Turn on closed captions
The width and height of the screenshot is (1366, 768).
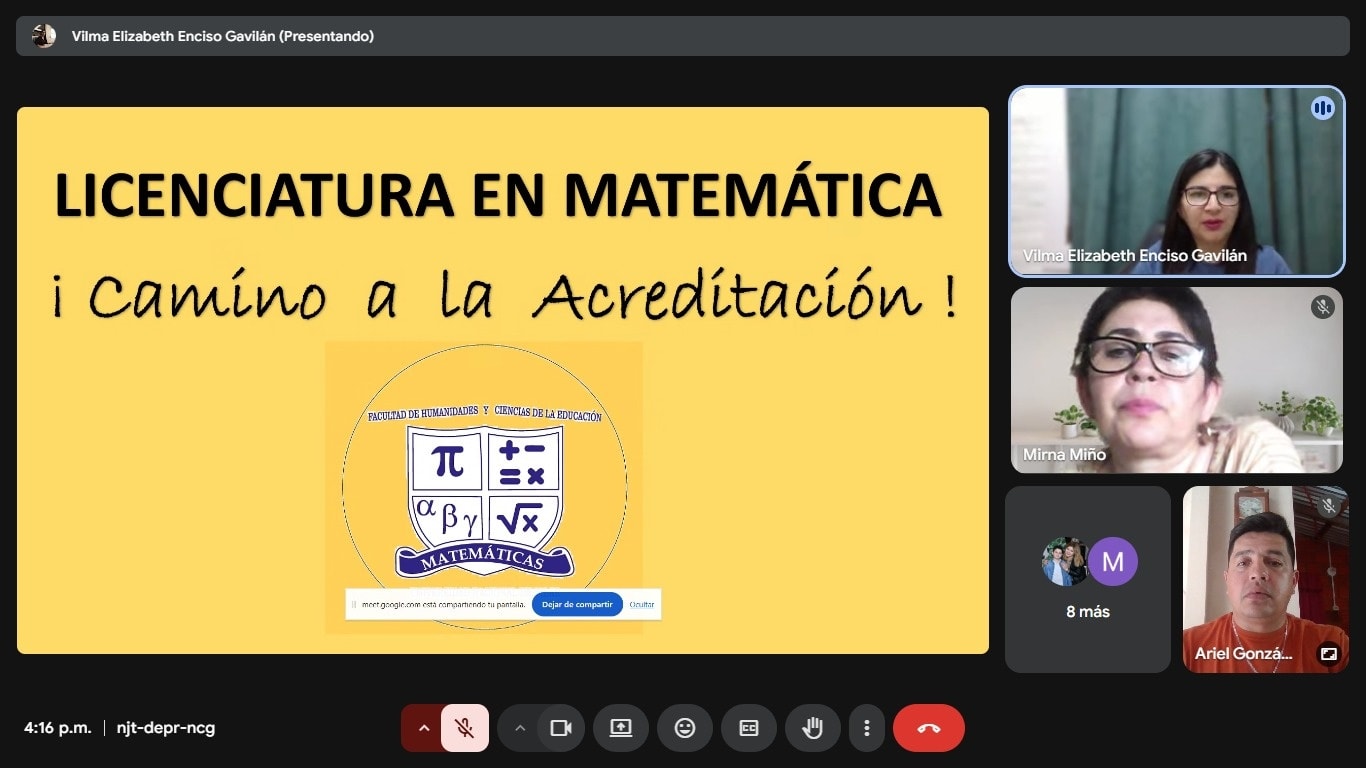point(748,728)
